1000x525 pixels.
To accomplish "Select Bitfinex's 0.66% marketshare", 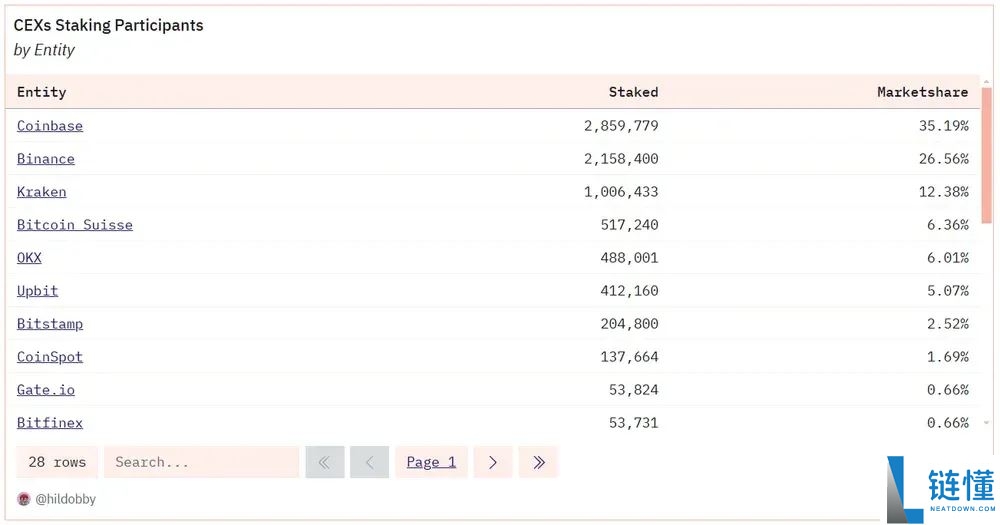I will tap(948, 423).
